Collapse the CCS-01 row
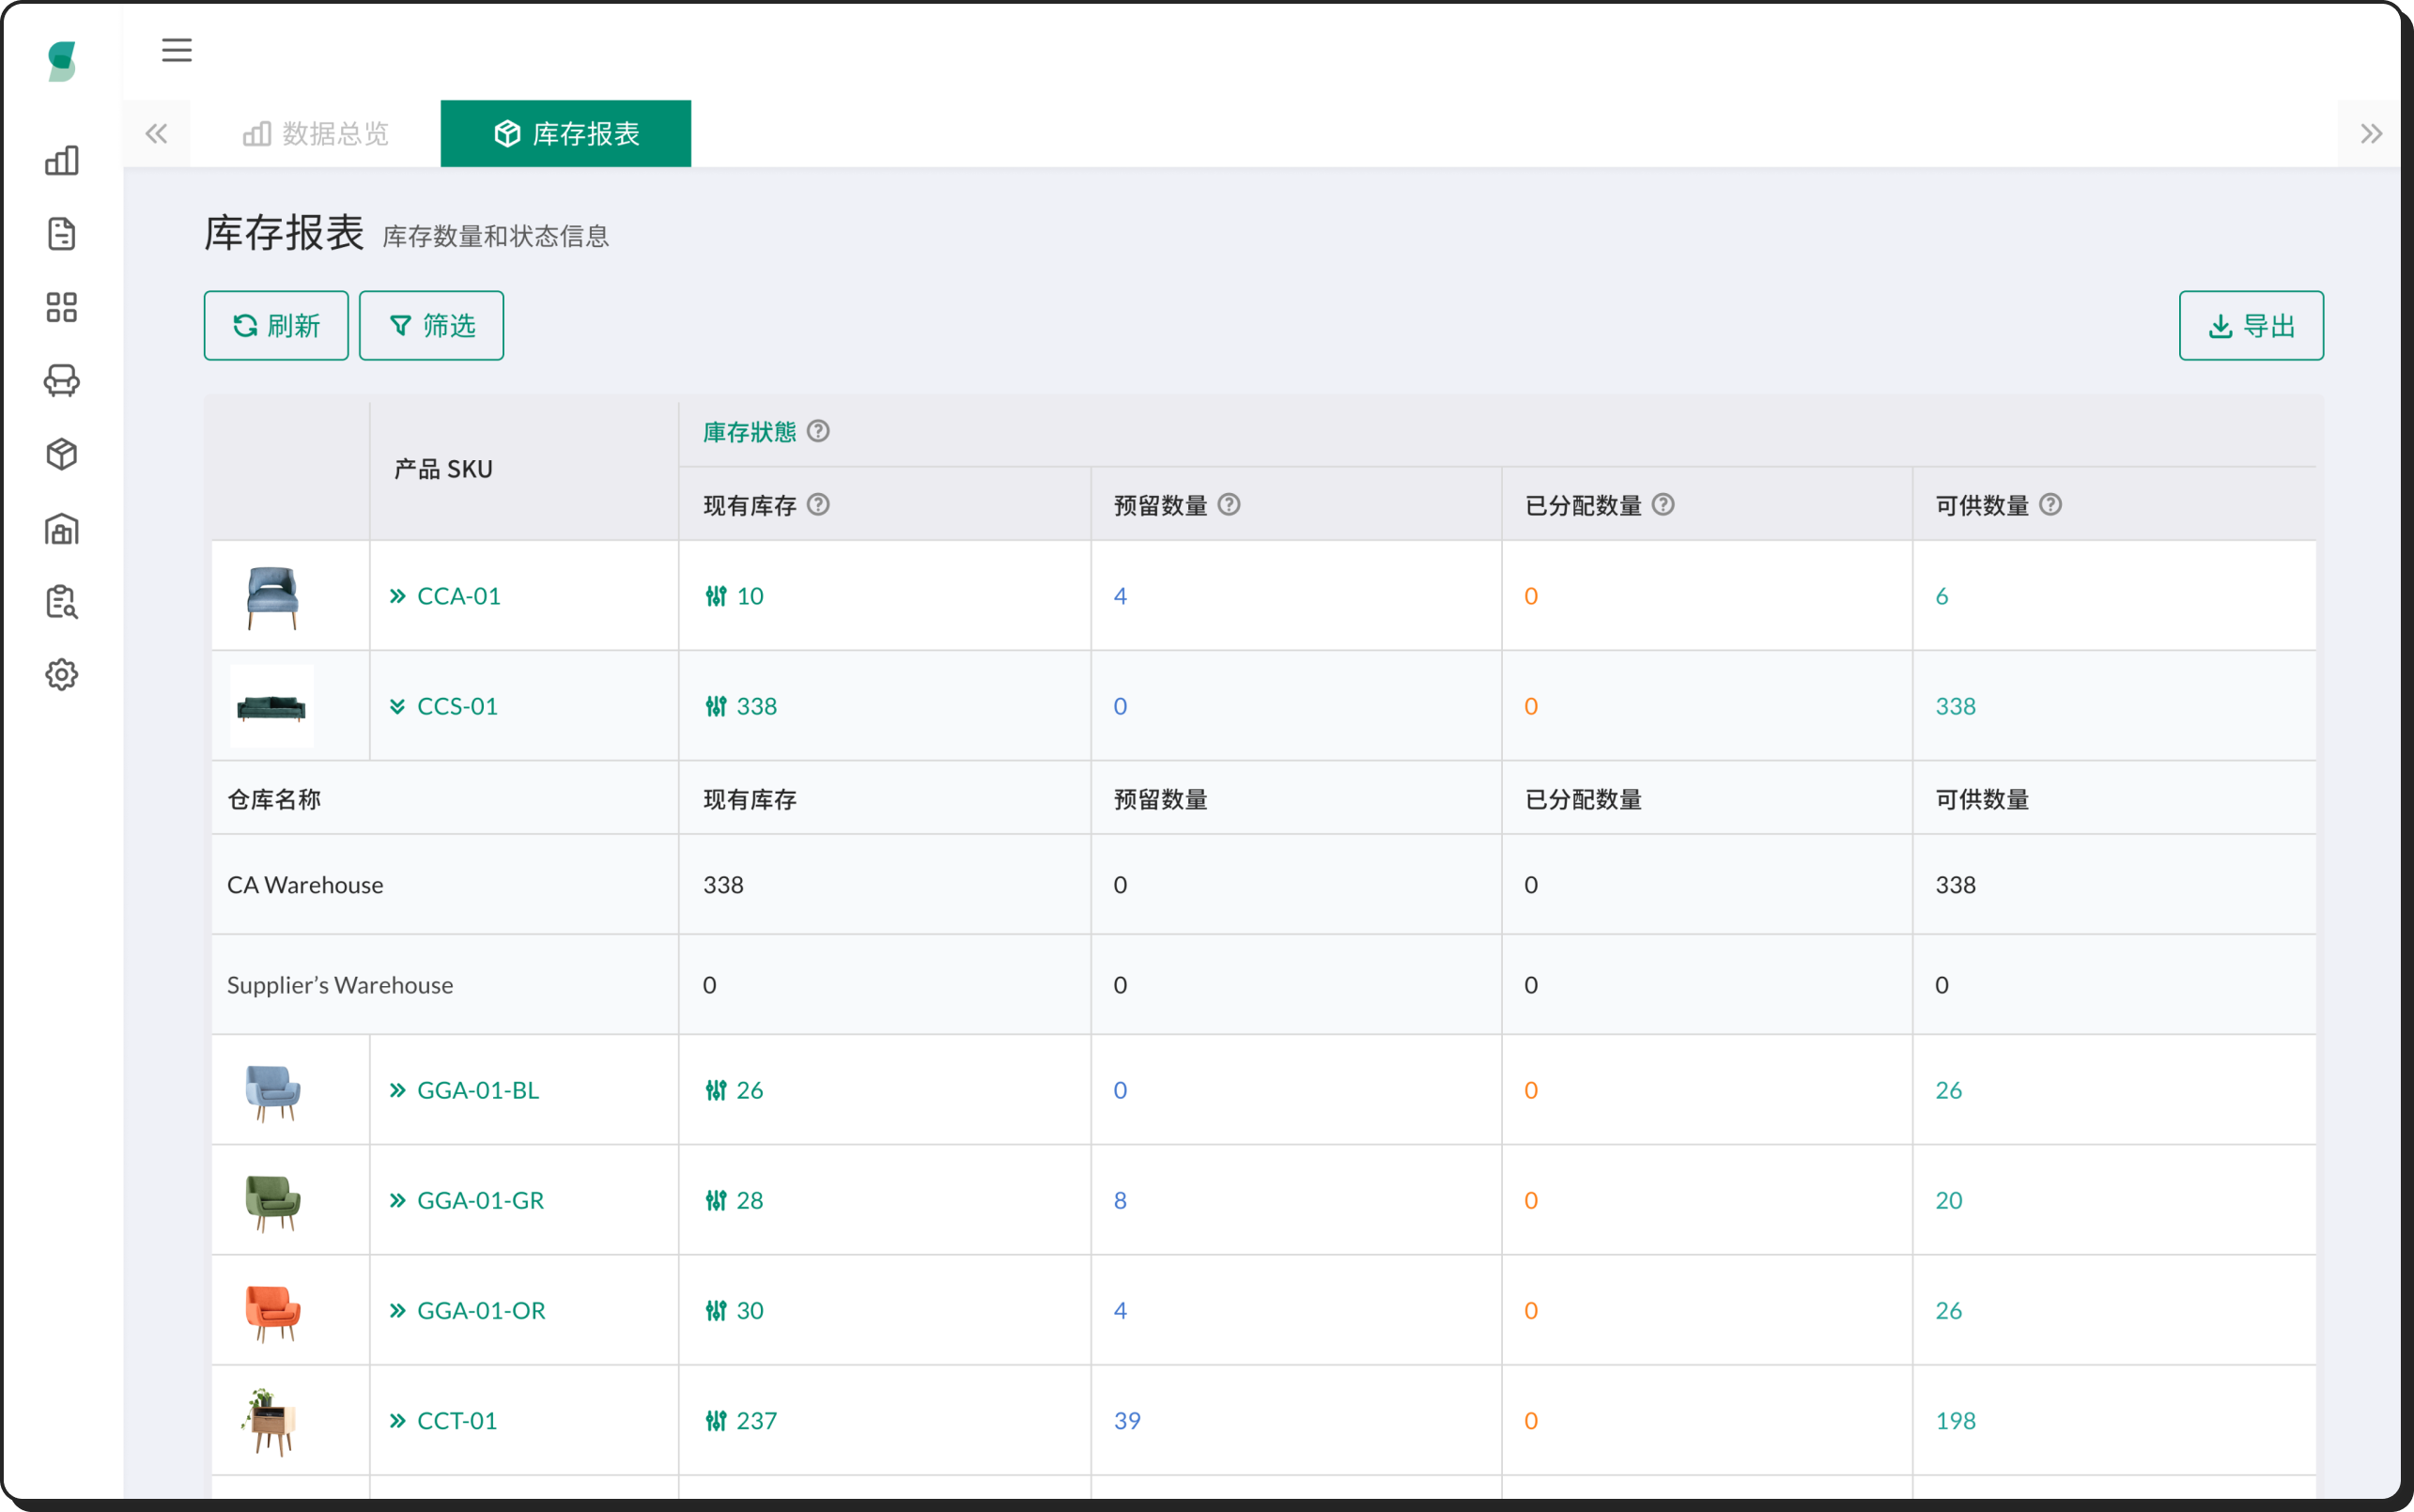Image resolution: width=2414 pixels, height=1512 pixels. (x=397, y=706)
